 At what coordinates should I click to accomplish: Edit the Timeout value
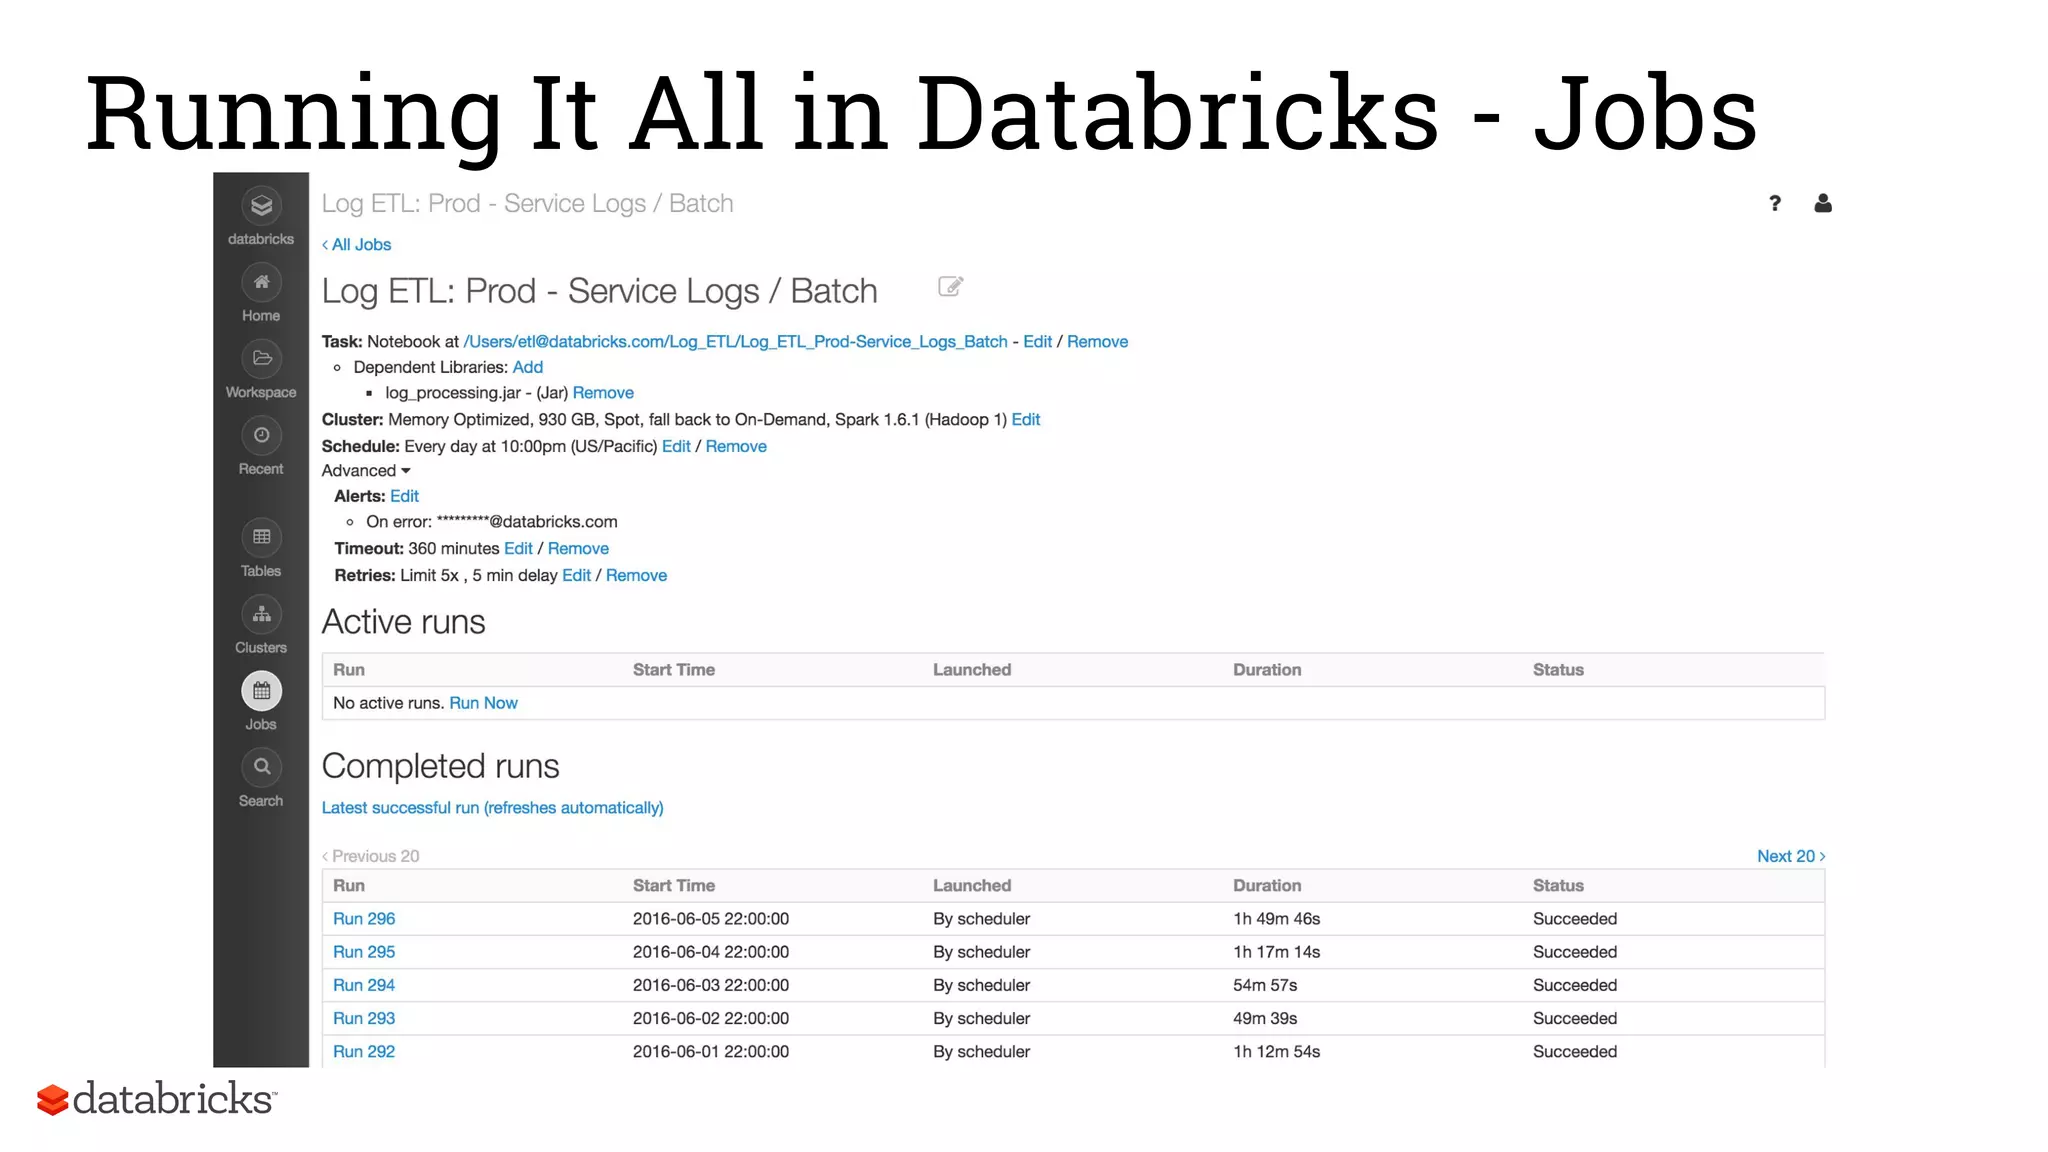tap(518, 549)
